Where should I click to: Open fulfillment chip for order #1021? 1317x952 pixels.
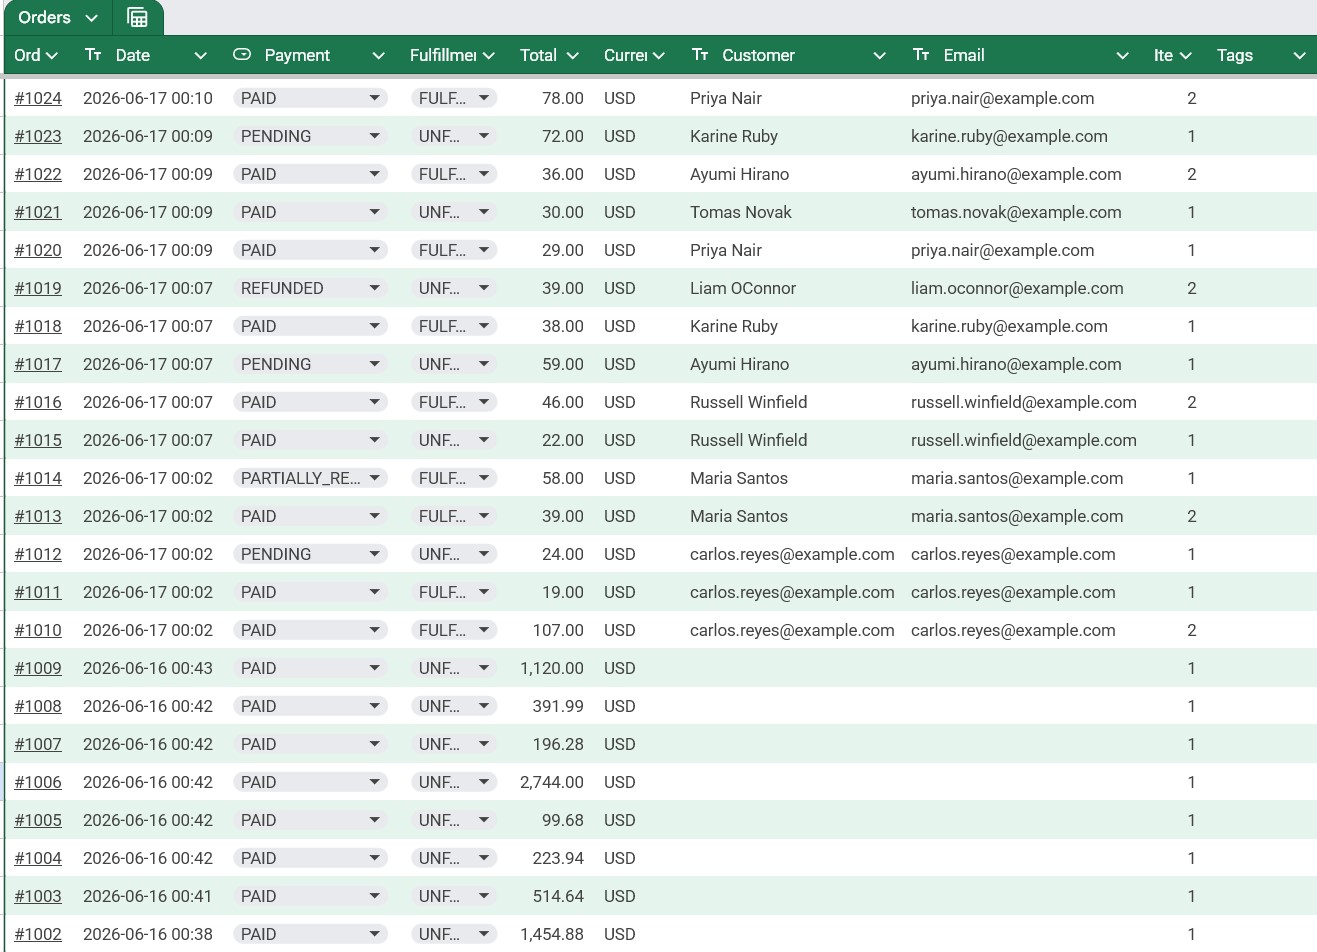click(454, 212)
